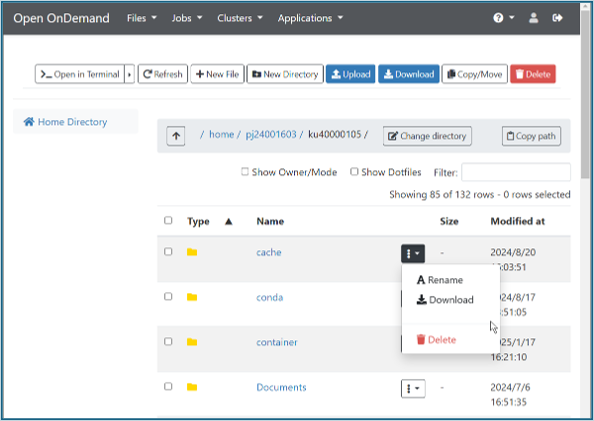Screen dimensions: 594x421
Task: Open the cache folder link
Action: (x=269, y=252)
